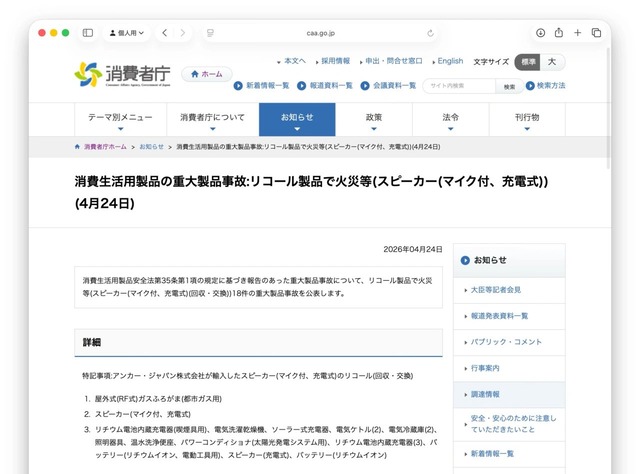640x474 pixels.
Task: Go back with the left arrow
Action: click(164, 33)
